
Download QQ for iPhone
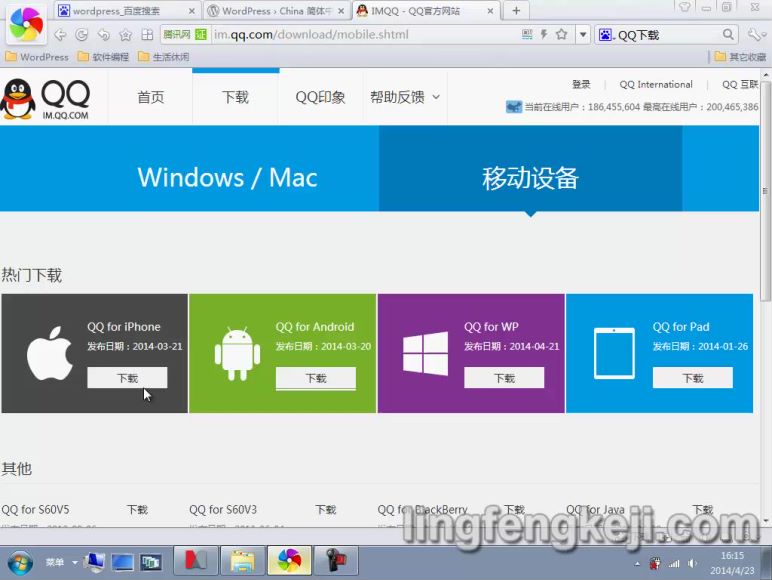pyautogui.click(x=128, y=378)
